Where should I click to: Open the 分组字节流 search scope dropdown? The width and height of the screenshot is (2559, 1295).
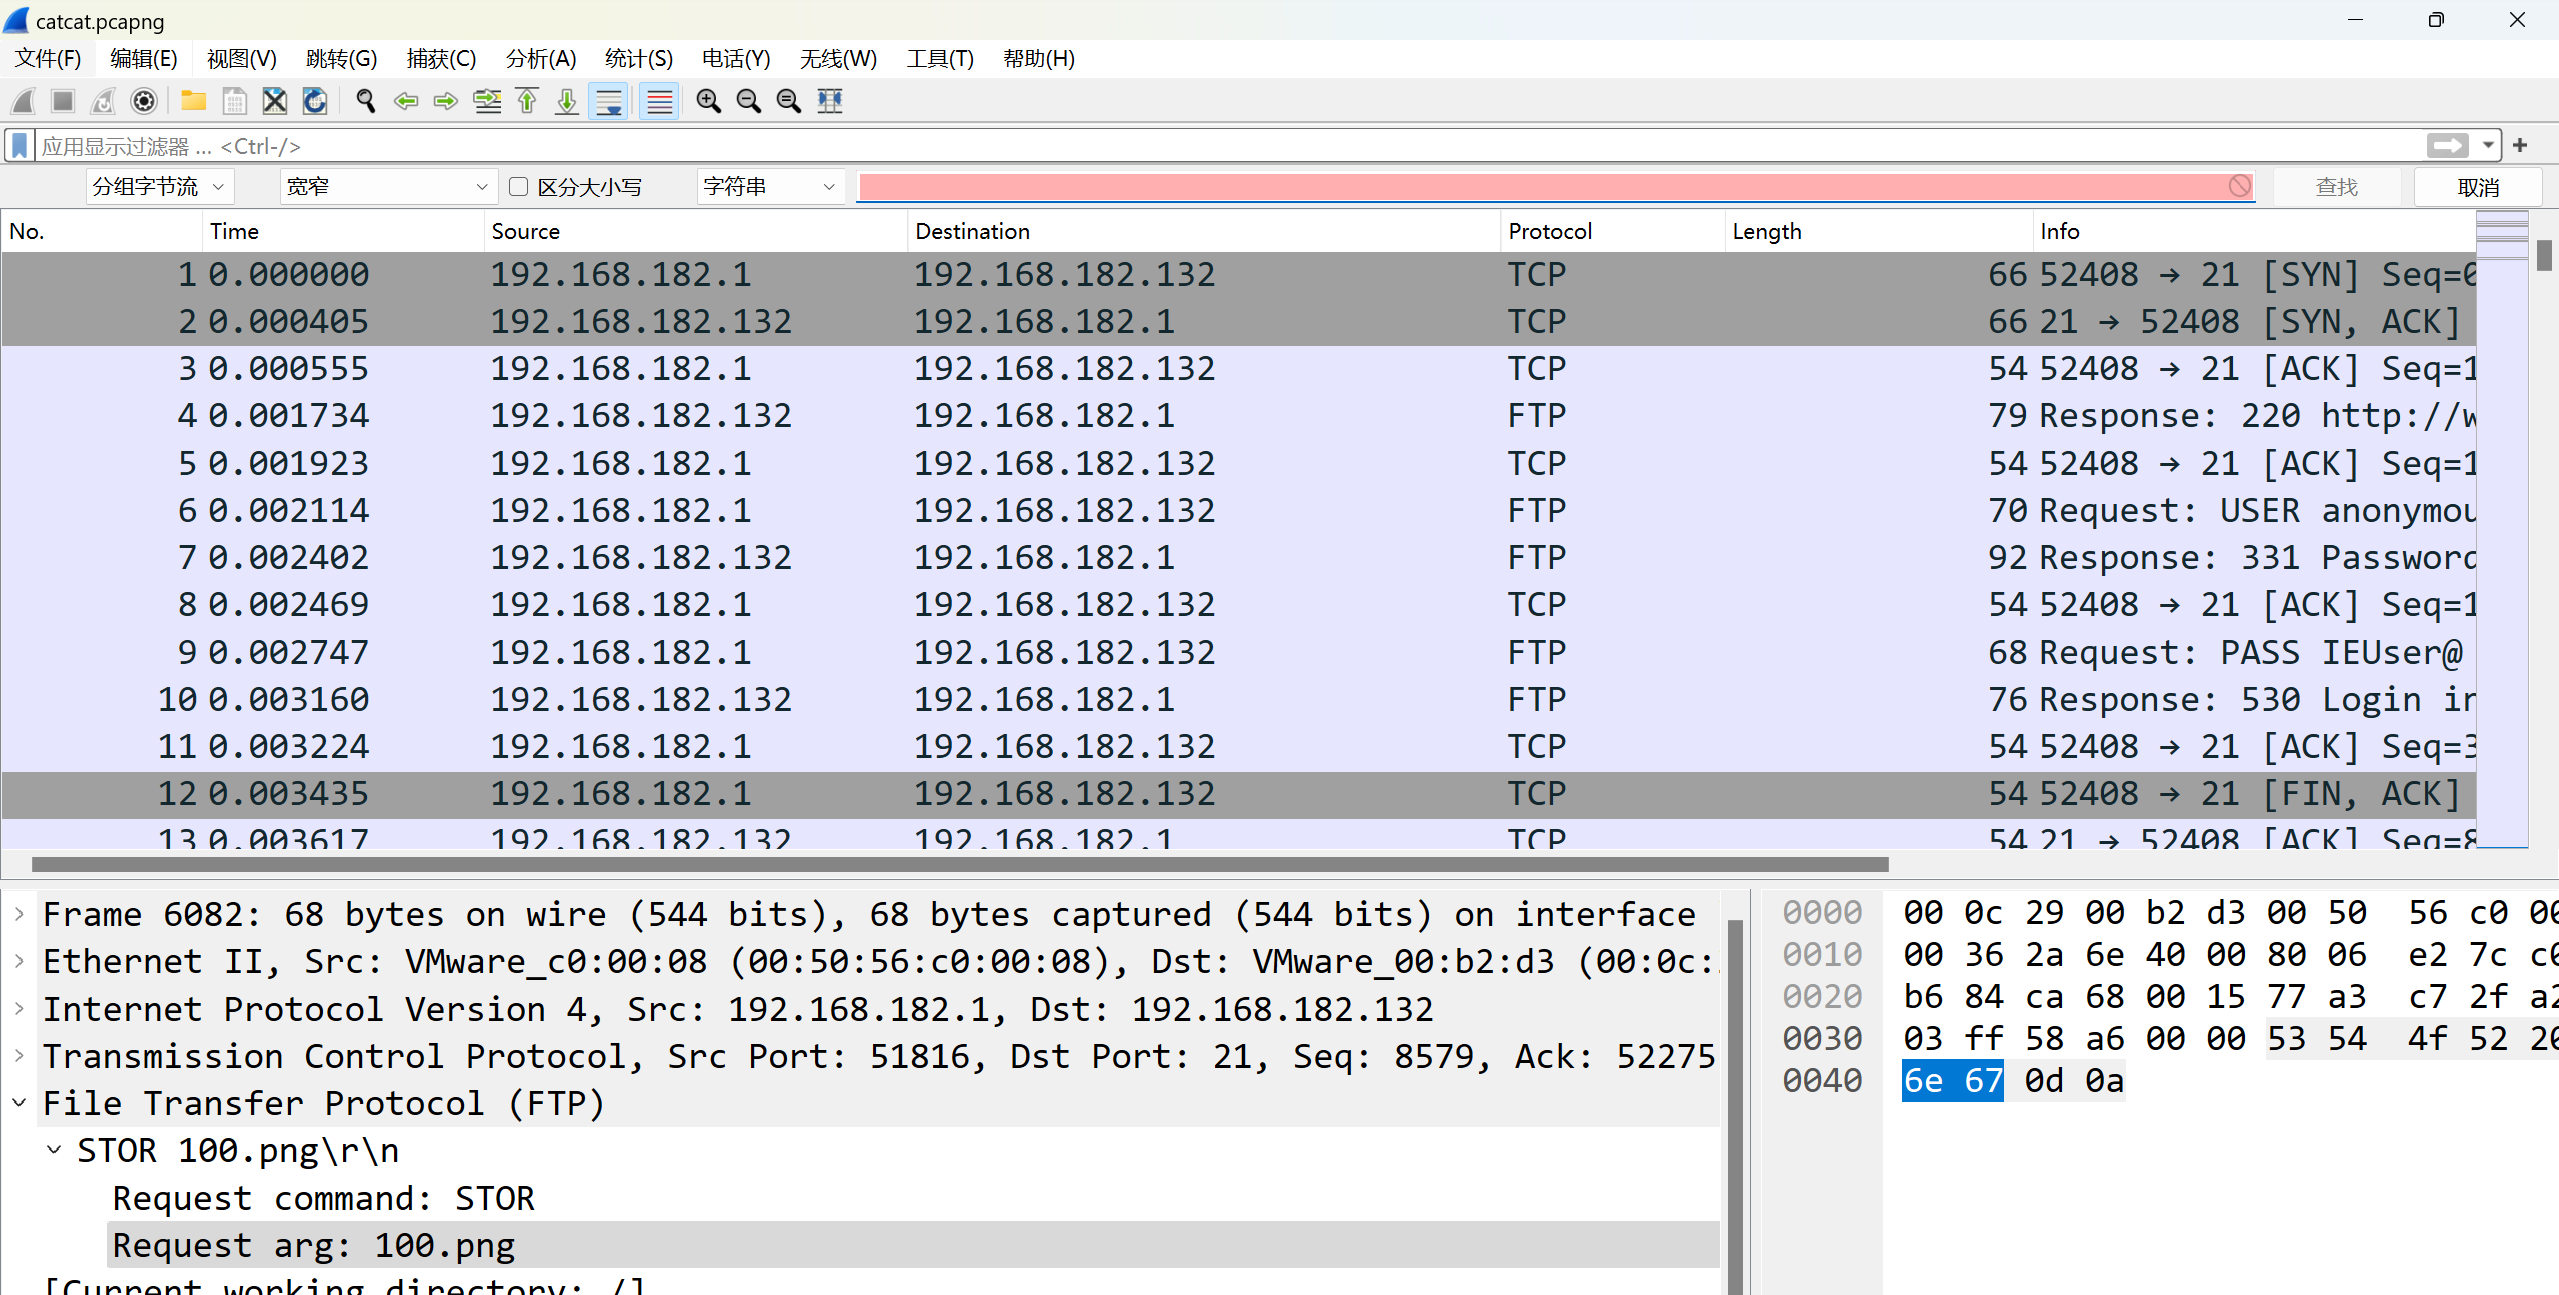pyautogui.click(x=159, y=187)
